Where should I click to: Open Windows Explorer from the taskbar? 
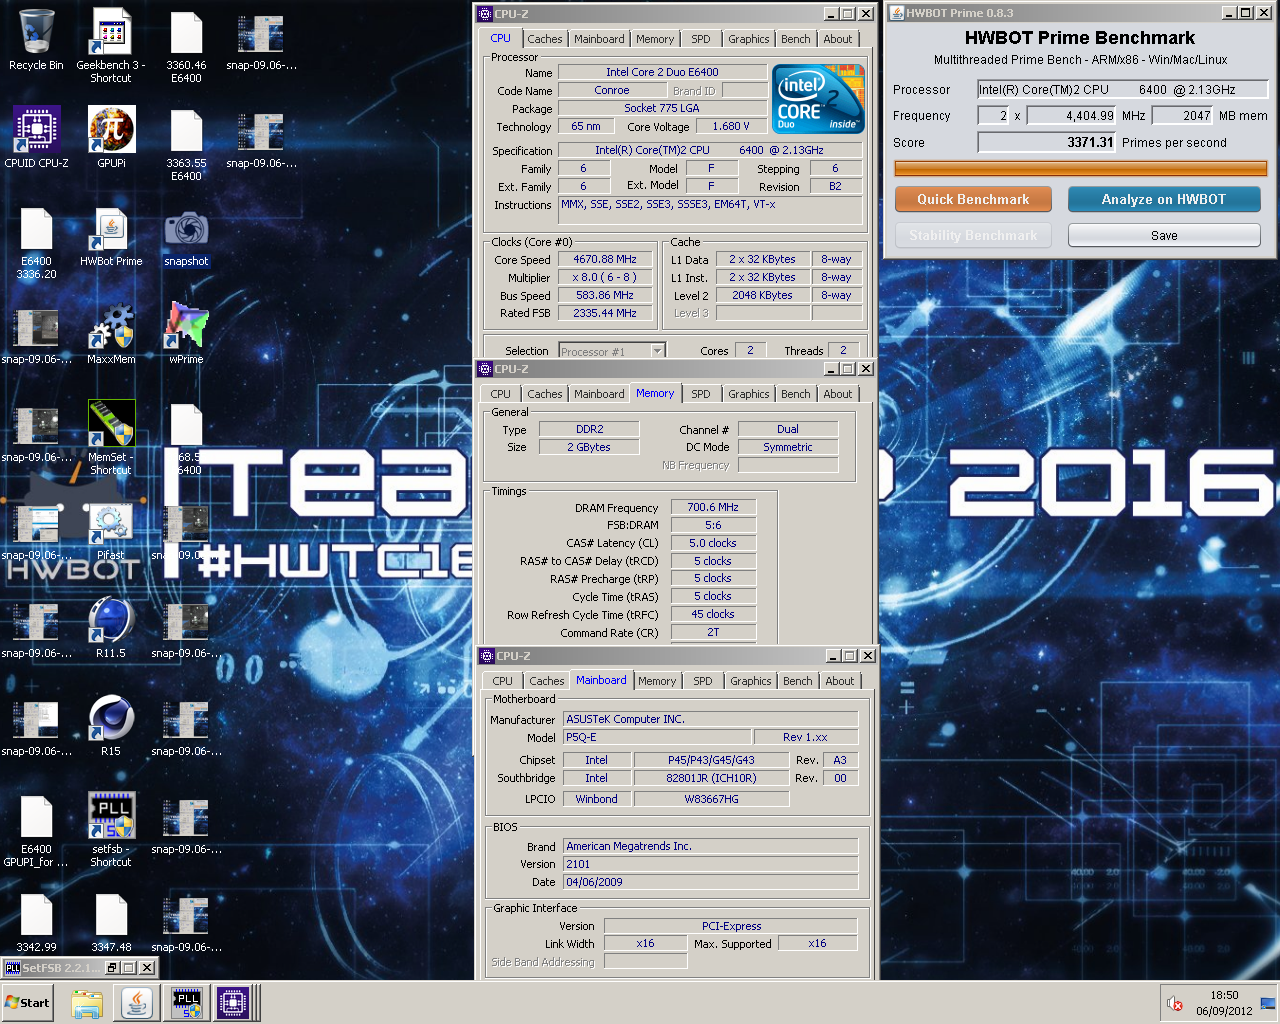tap(87, 1003)
